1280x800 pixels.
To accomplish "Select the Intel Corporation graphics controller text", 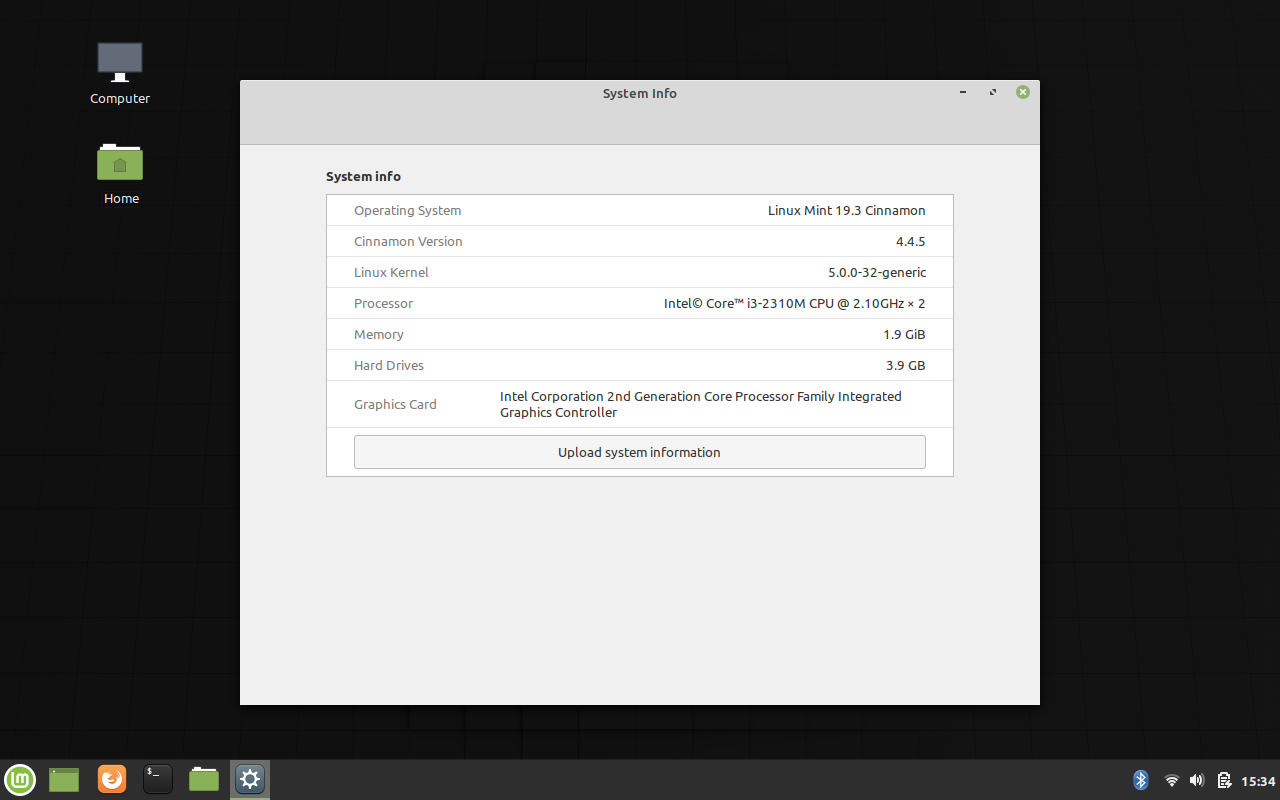I will click(x=701, y=404).
